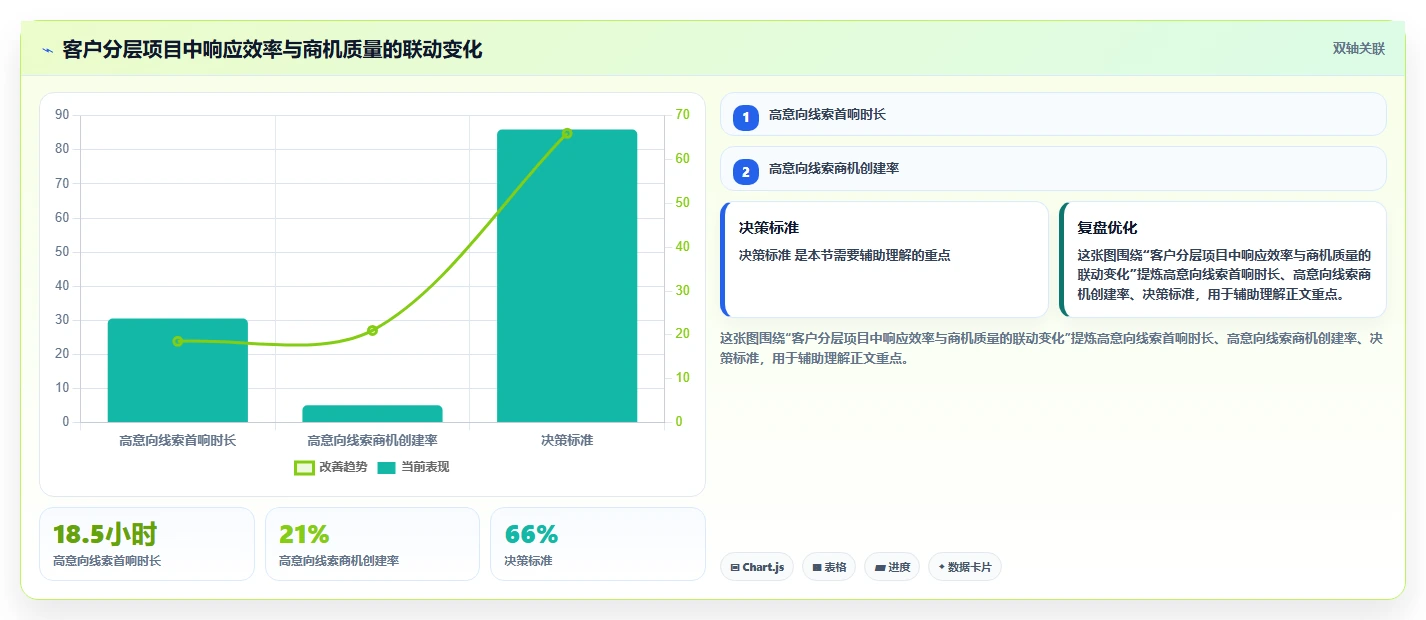This screenshot has height=620, width=1426.
Task: Click the 当前表现 teal legend swatch
Action: 387,467
